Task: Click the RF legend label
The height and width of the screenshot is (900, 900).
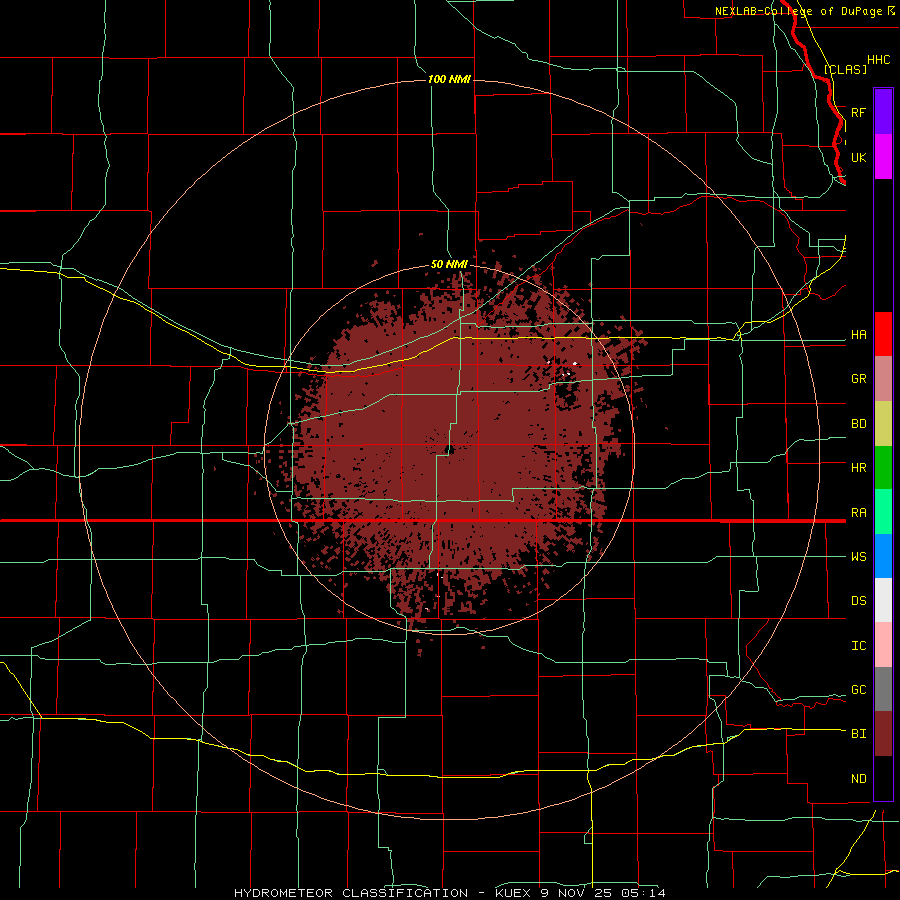Action: click(x=859, y=112)
